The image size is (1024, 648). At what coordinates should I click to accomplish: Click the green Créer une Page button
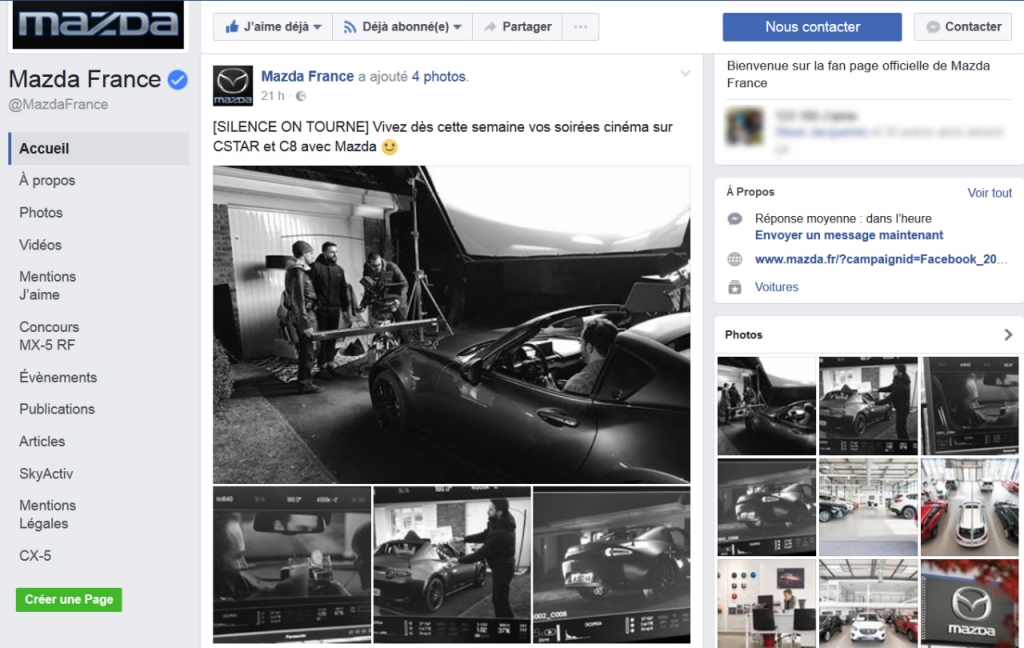pos(69,600)
